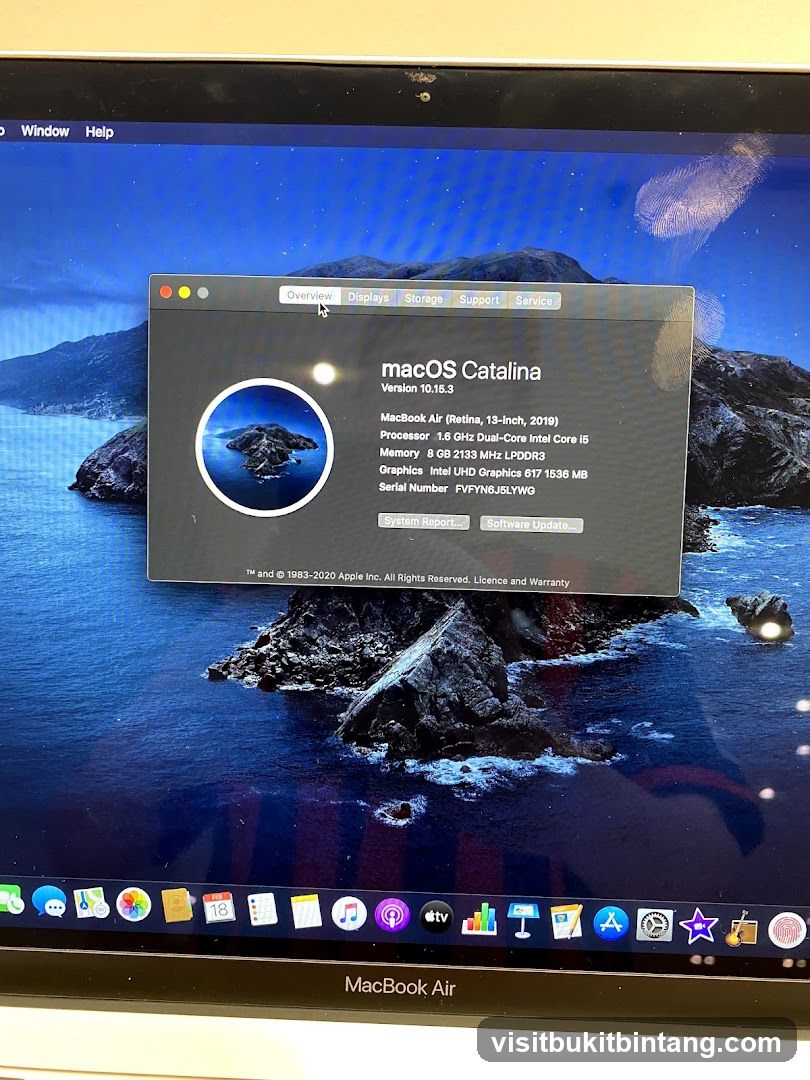Viewport: 810px width, 1080px height.
Task: Click the macOS Catalina title text
Action: (x=461, y=371)
